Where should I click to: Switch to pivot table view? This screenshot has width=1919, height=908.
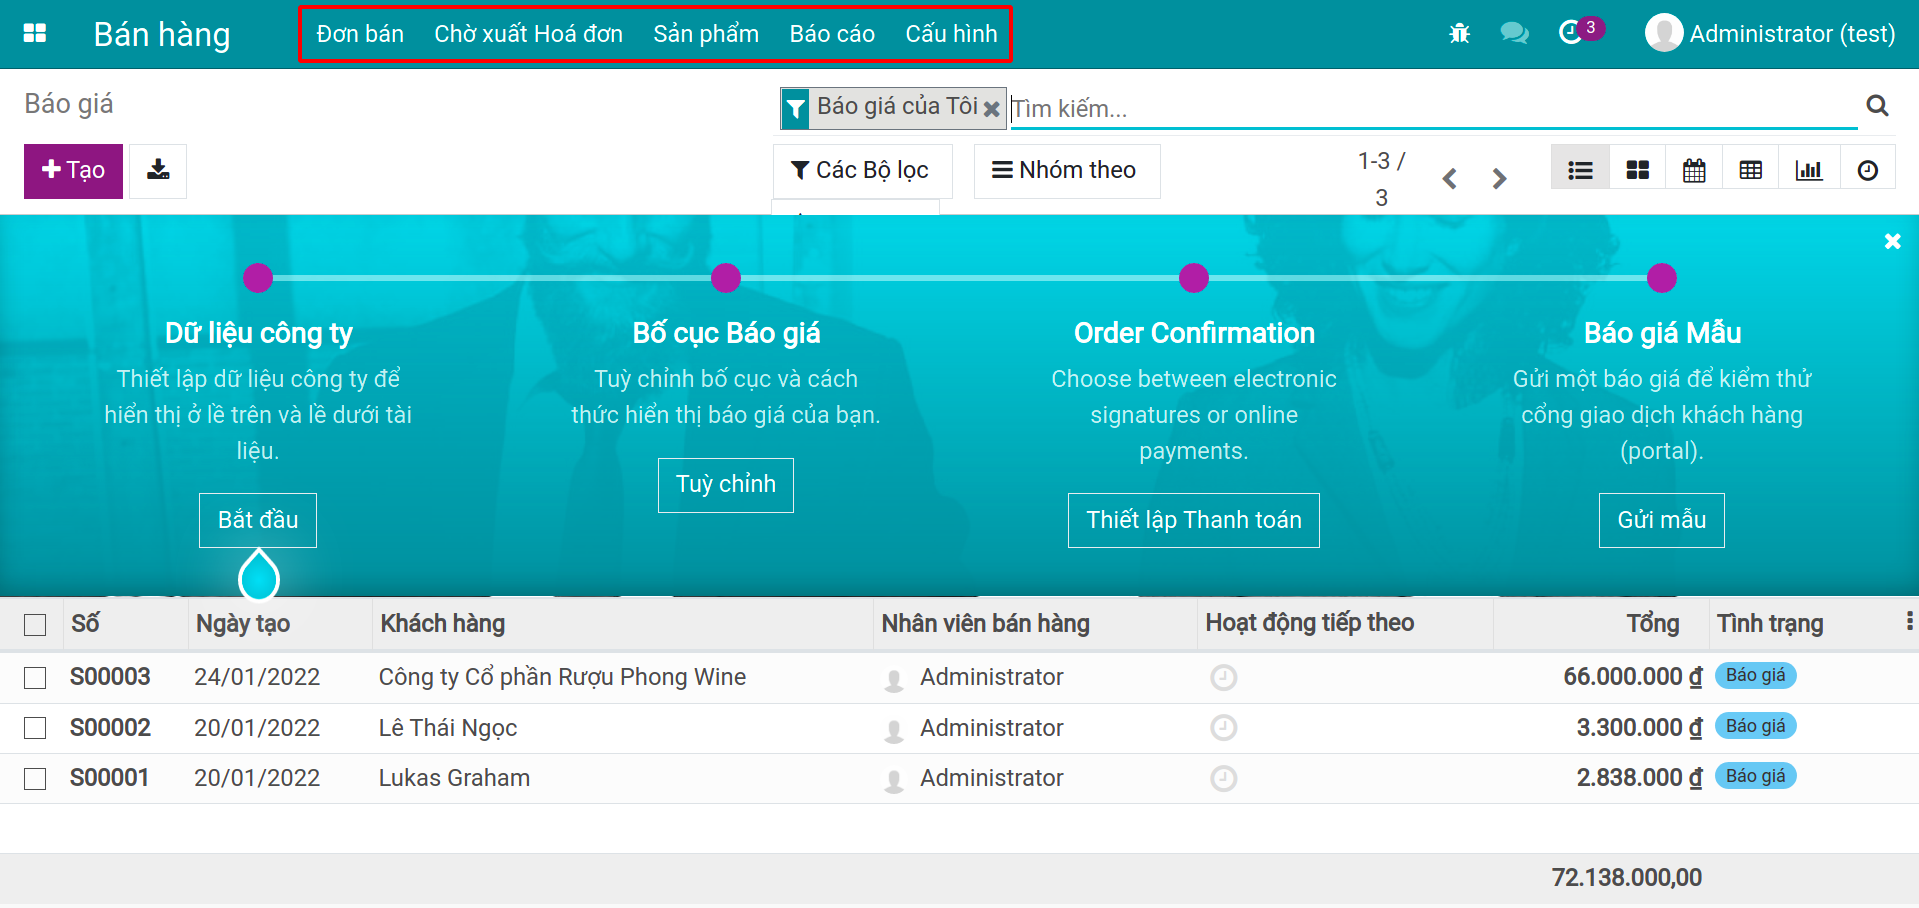point(1750,171)
